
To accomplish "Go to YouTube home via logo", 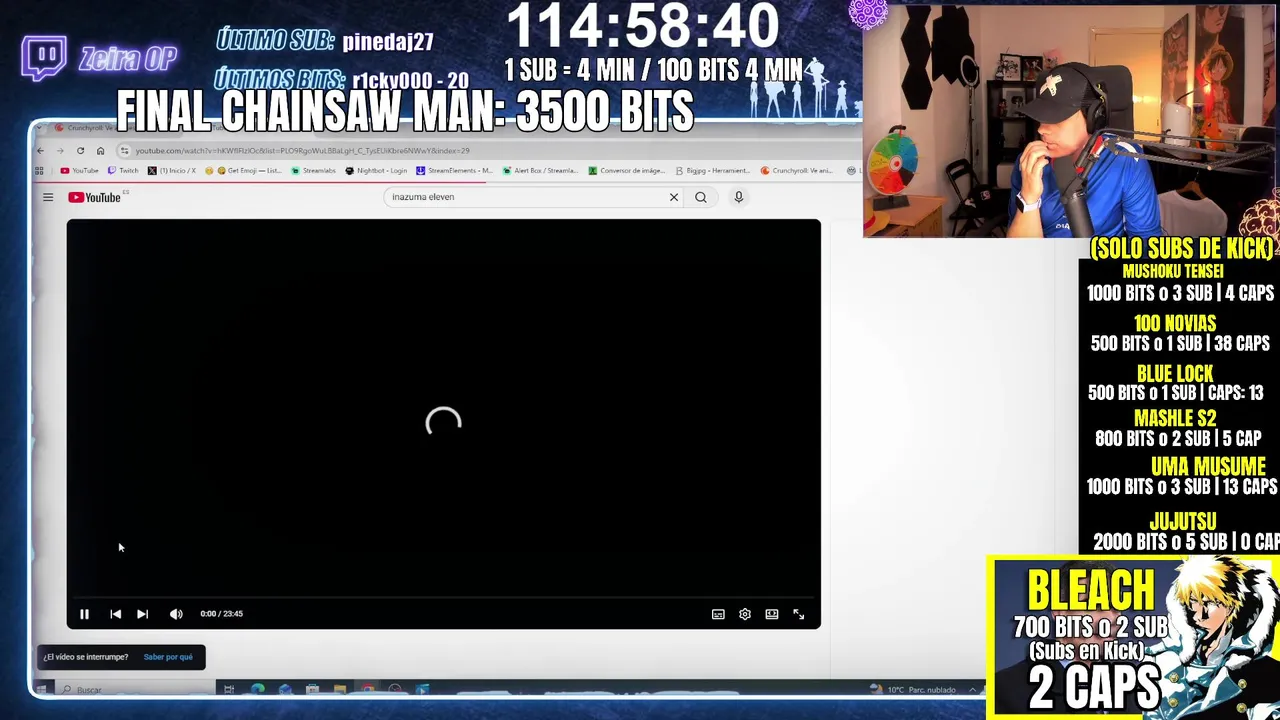I will tap(95, 197).
